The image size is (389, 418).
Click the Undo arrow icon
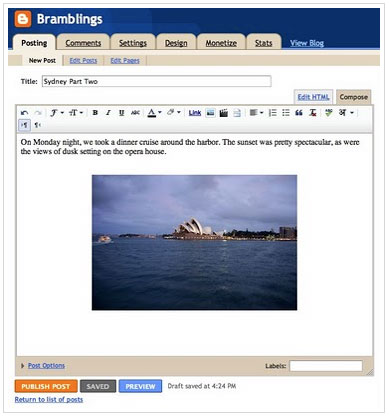(x=24, y=113)
